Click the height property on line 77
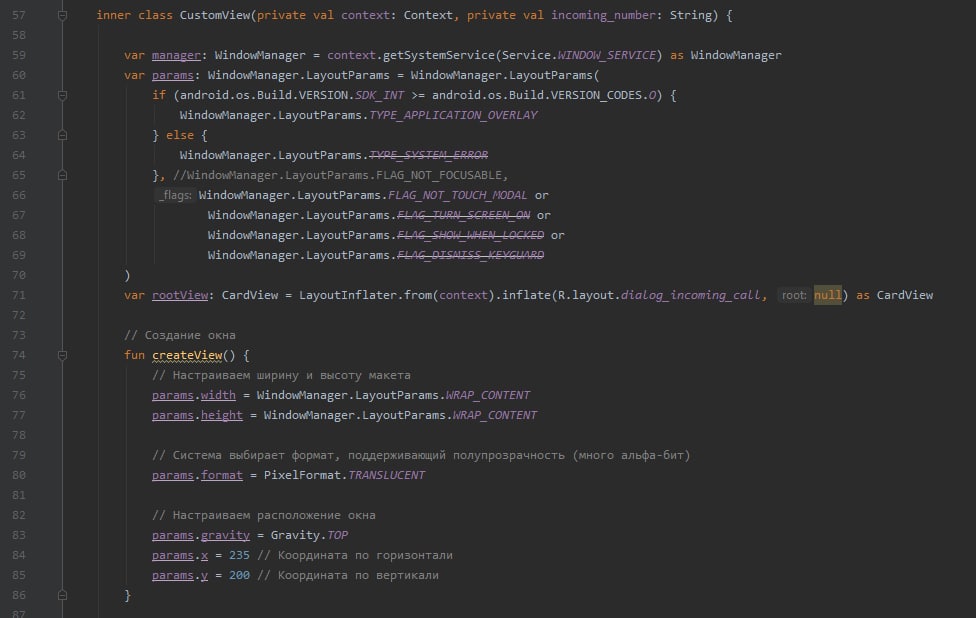 pyautogui.click(x=222, y=415)
